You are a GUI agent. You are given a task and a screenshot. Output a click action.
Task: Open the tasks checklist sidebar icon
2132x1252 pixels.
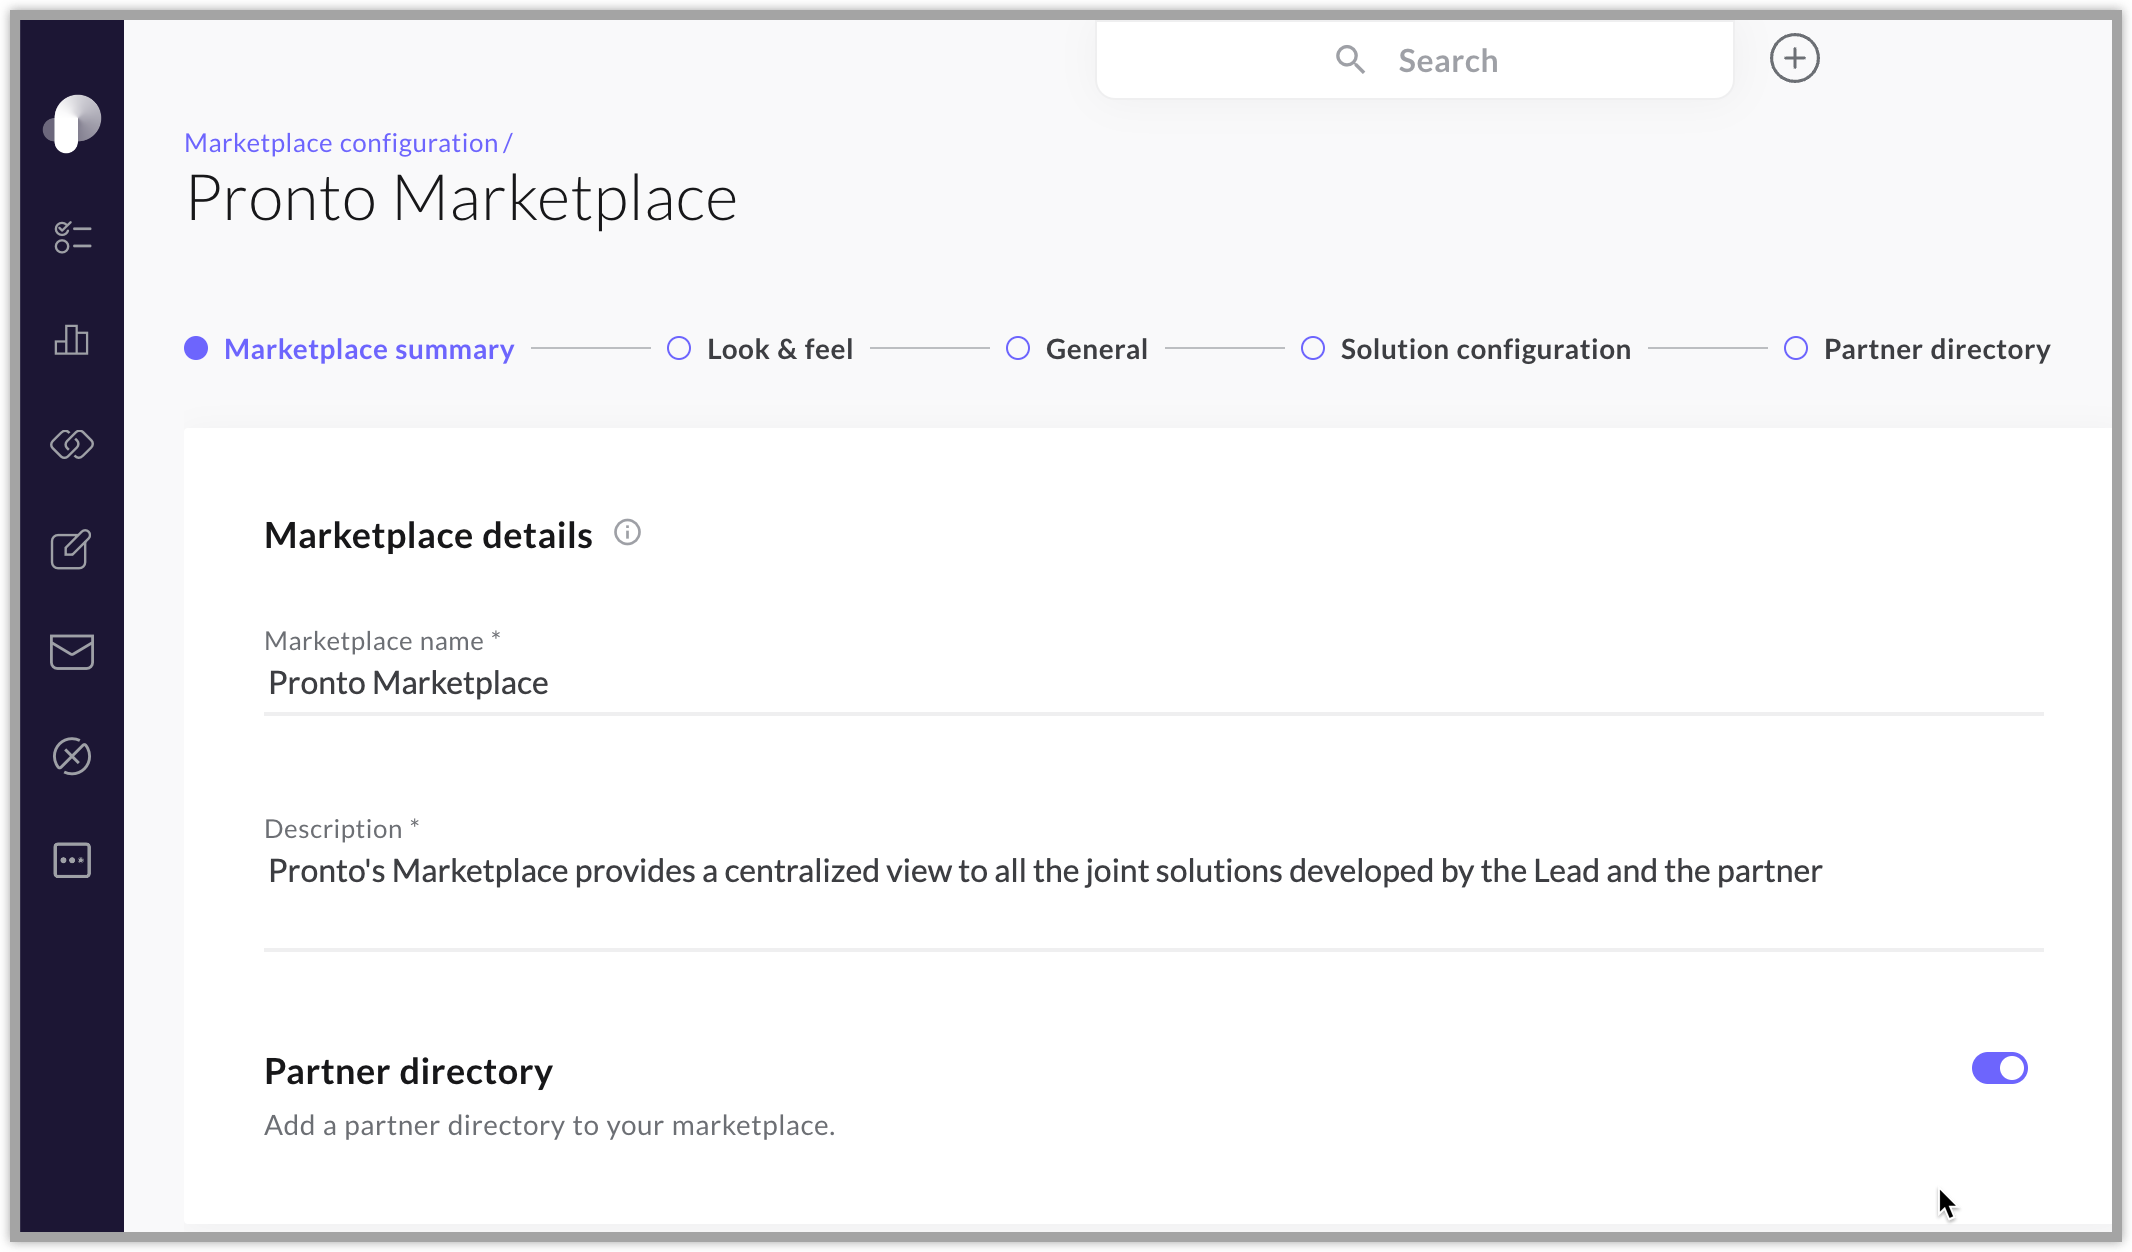coord(70,237)
